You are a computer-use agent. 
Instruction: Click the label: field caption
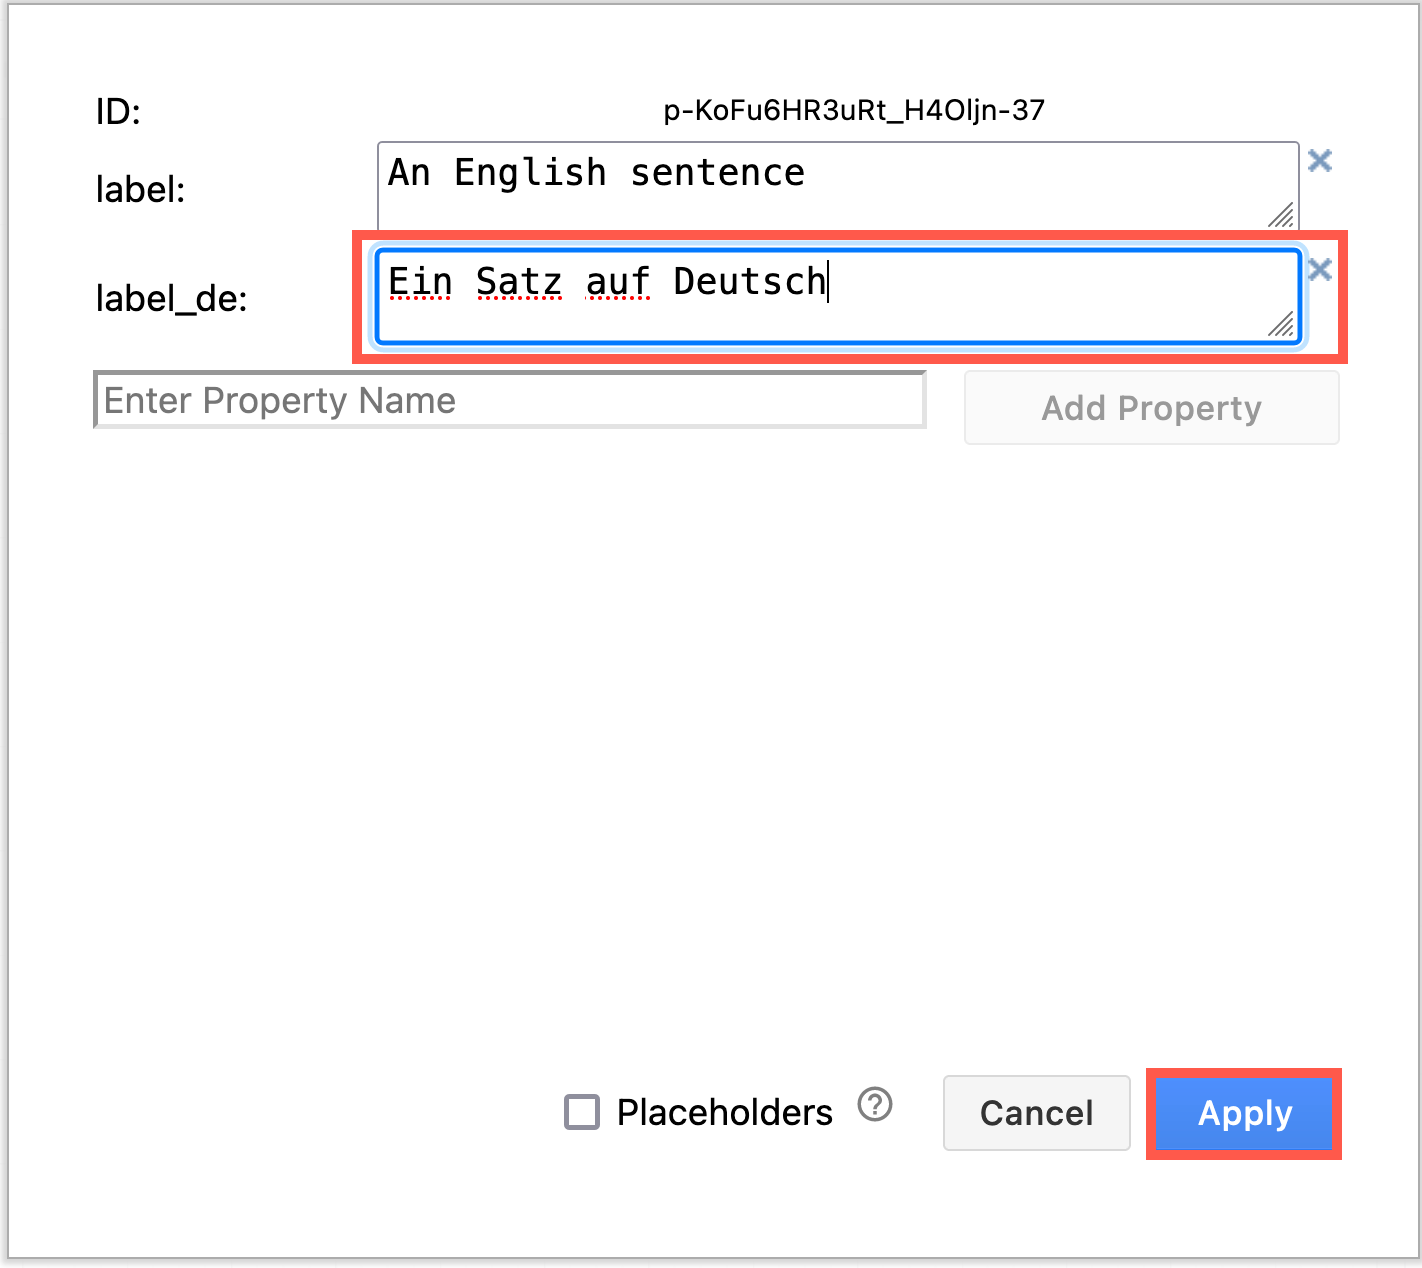(x=140, y=190)
